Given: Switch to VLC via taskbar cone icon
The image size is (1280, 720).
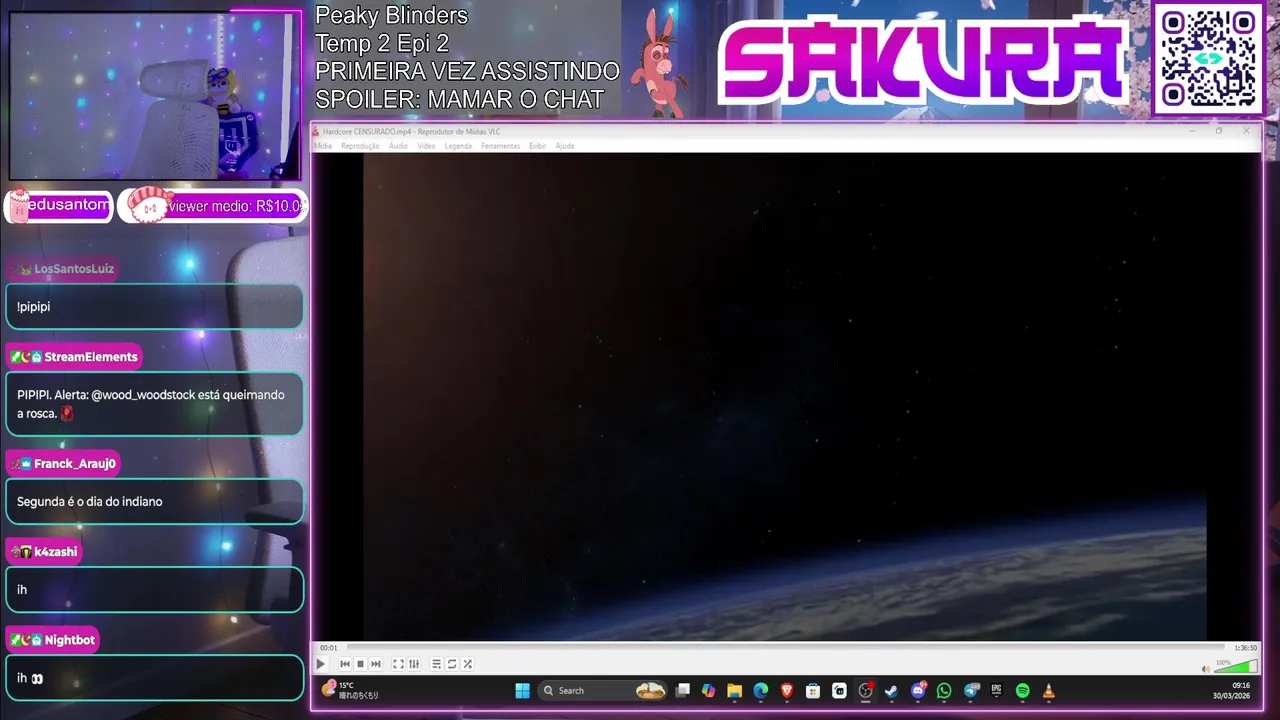Looking at the screenshot, I should 1048,690.
